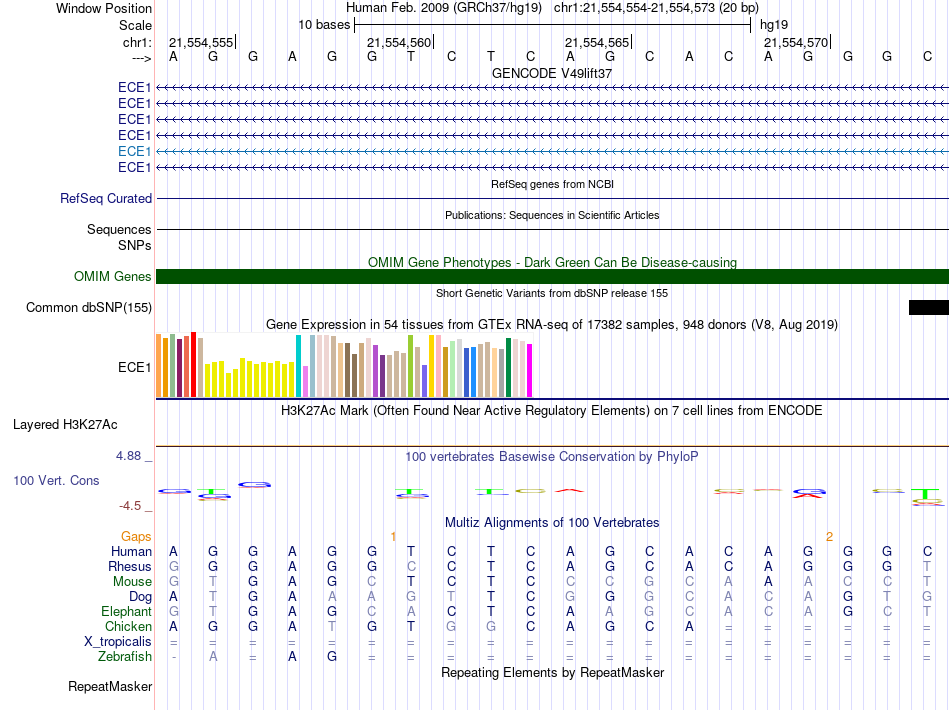
Task: Click the Window Position label at top
Action: [x=104, y=8]
